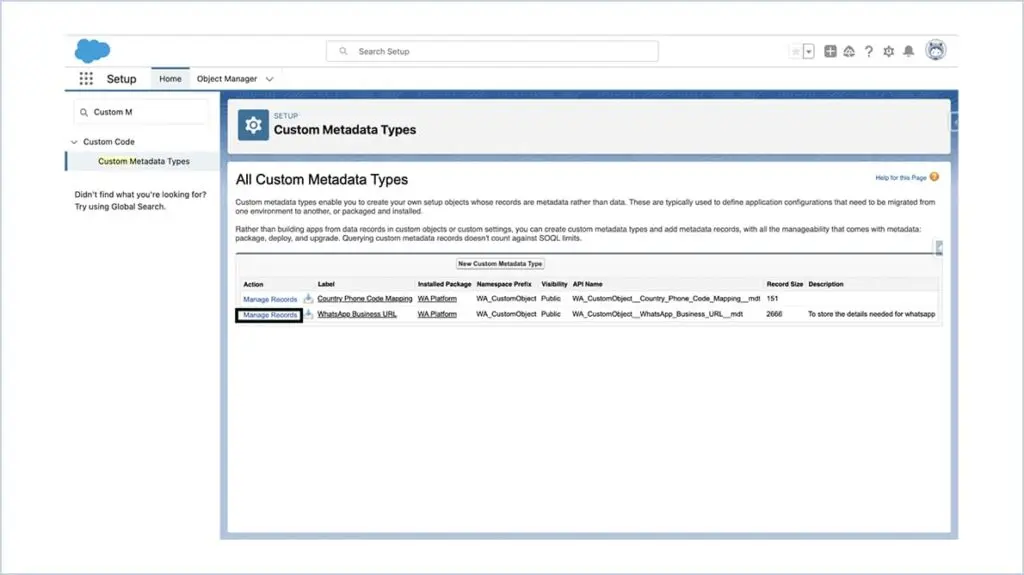Image resolution: width=1024 pixels, height=575 pixels.
Task: Click the Visibility column header
Action: [x=554, y=284]
